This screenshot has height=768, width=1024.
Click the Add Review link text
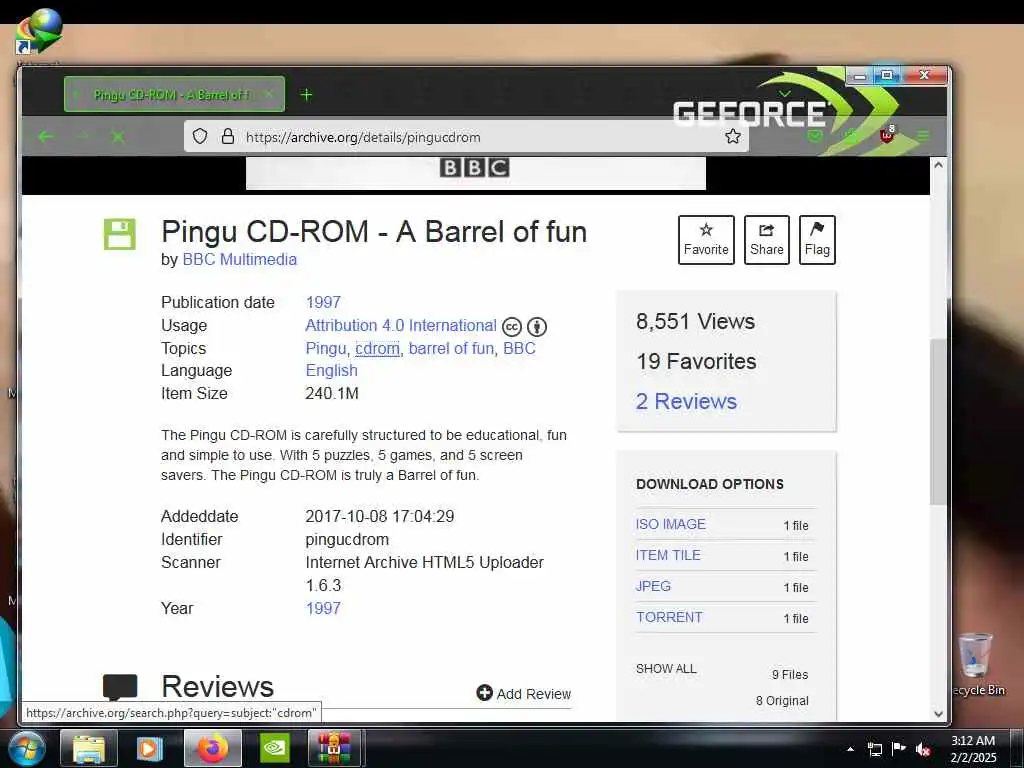[534, 694]
